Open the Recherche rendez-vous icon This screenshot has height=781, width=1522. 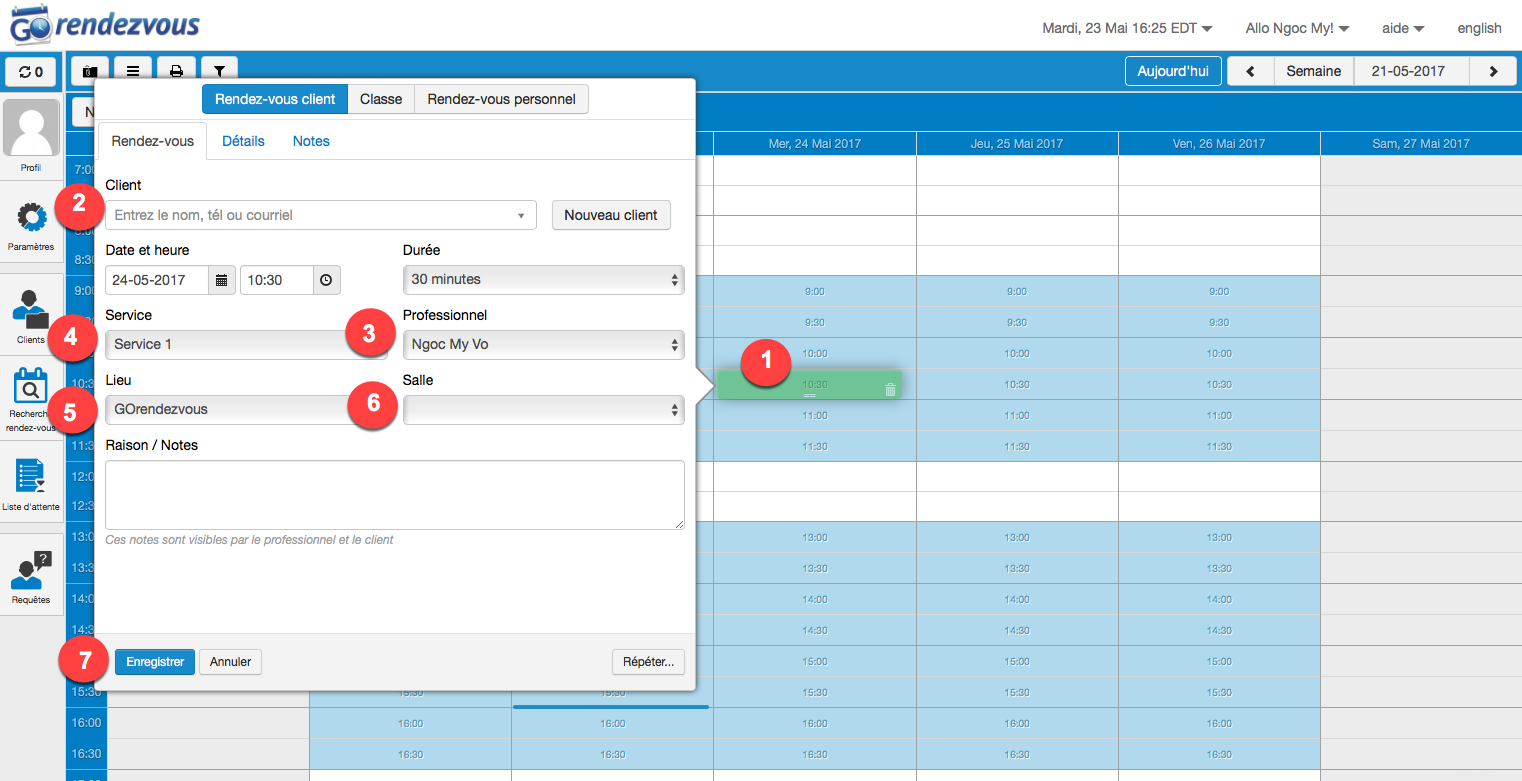pos(31,386)
